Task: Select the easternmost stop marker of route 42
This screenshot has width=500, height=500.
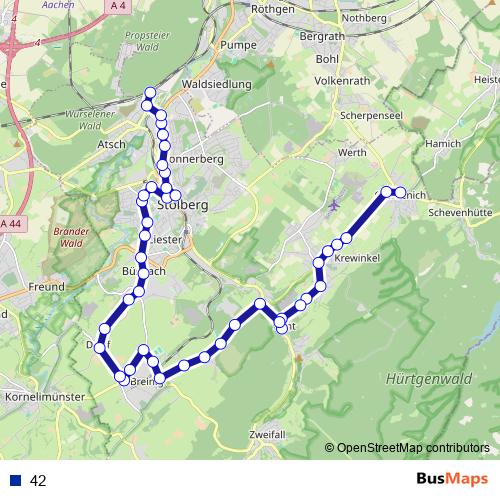Action: click(x=400, y=192)
